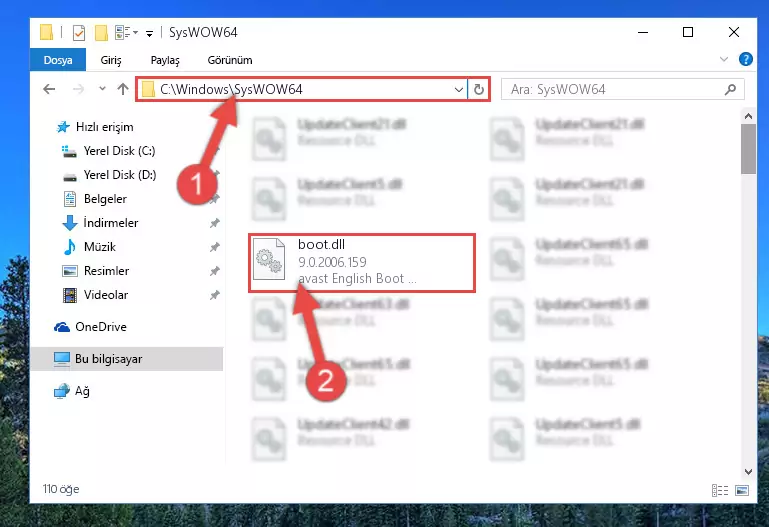Image resolution: width=769 pixels, height=527 pixels.
Task: Click the pin icon next to Müzik
Action: [214, 248]
